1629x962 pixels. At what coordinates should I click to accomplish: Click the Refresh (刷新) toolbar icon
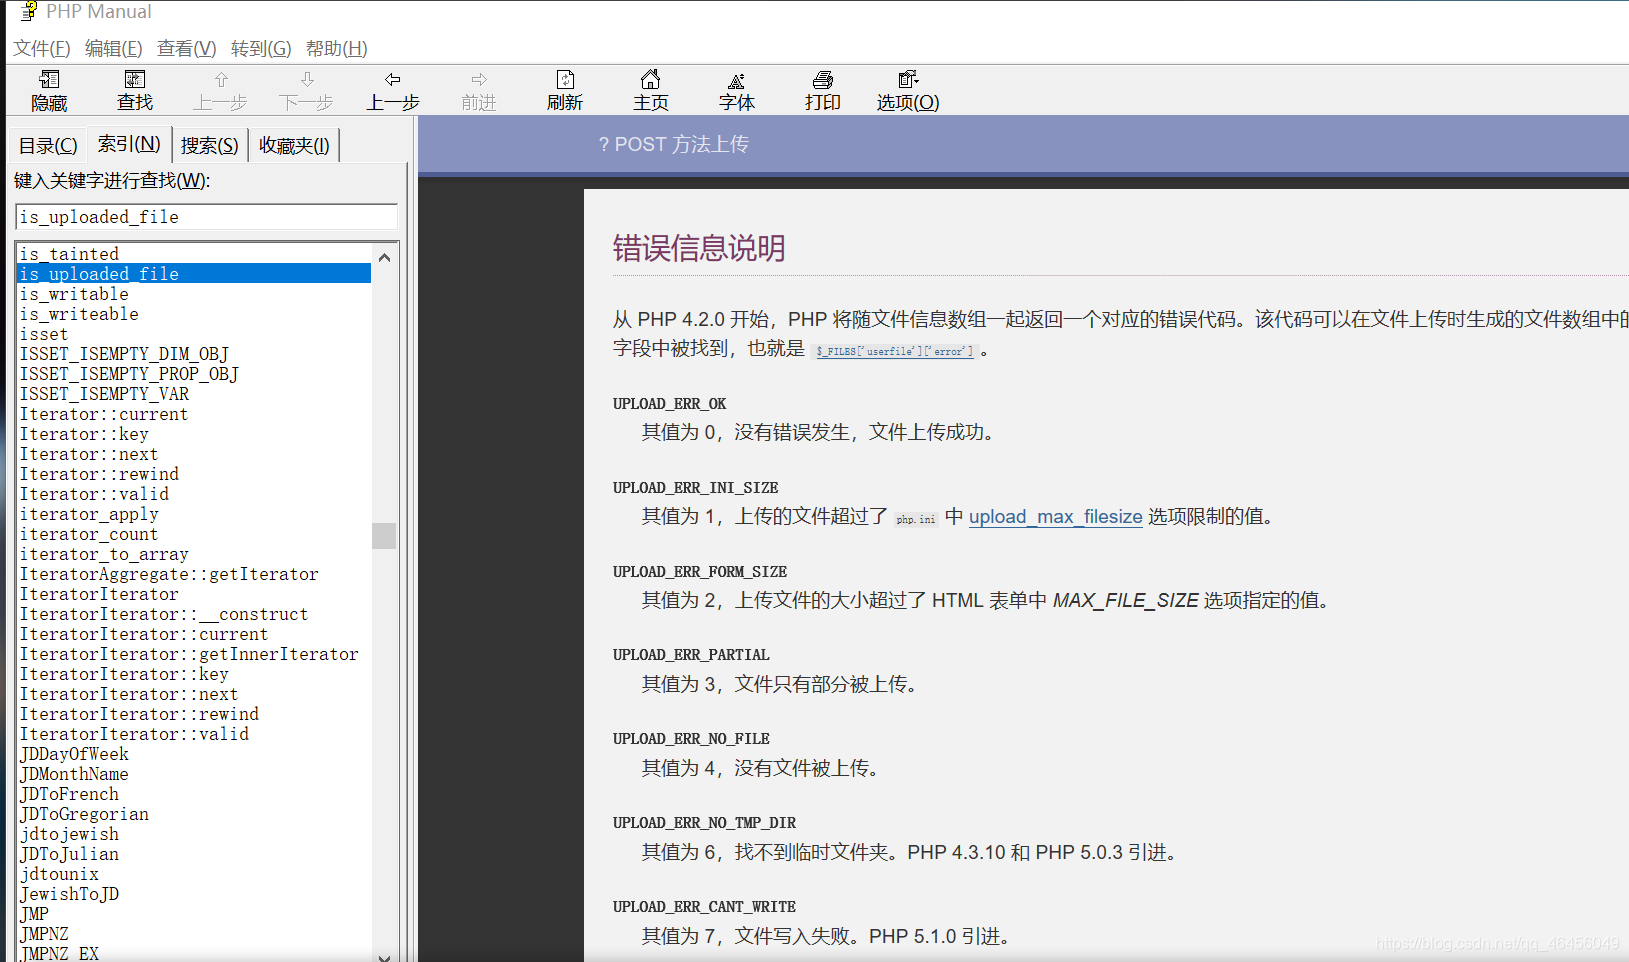click(x=565, y=79)
